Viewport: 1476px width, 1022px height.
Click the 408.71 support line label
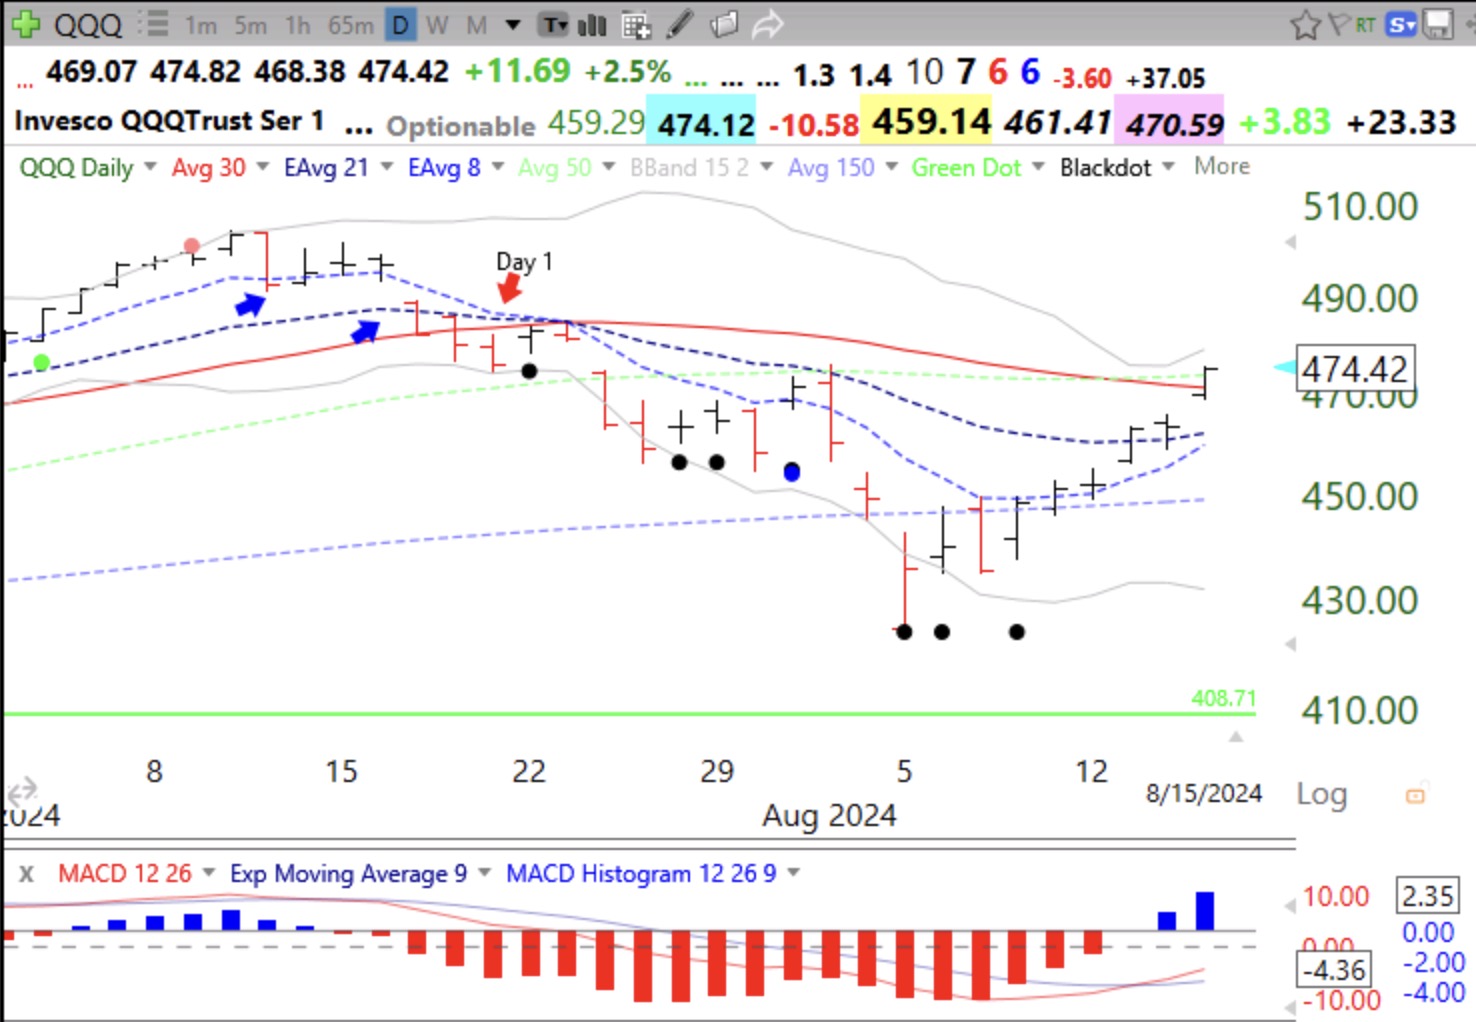click(1223, 698)
